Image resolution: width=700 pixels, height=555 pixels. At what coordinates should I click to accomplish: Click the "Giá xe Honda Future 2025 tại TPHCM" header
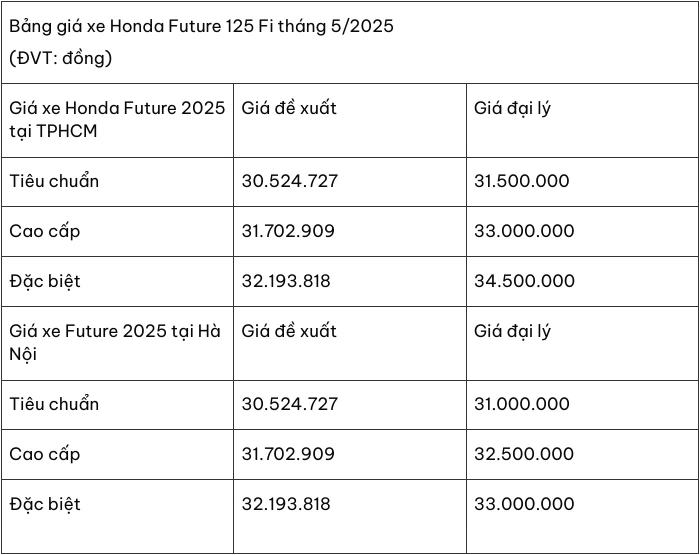coord(117,119)
